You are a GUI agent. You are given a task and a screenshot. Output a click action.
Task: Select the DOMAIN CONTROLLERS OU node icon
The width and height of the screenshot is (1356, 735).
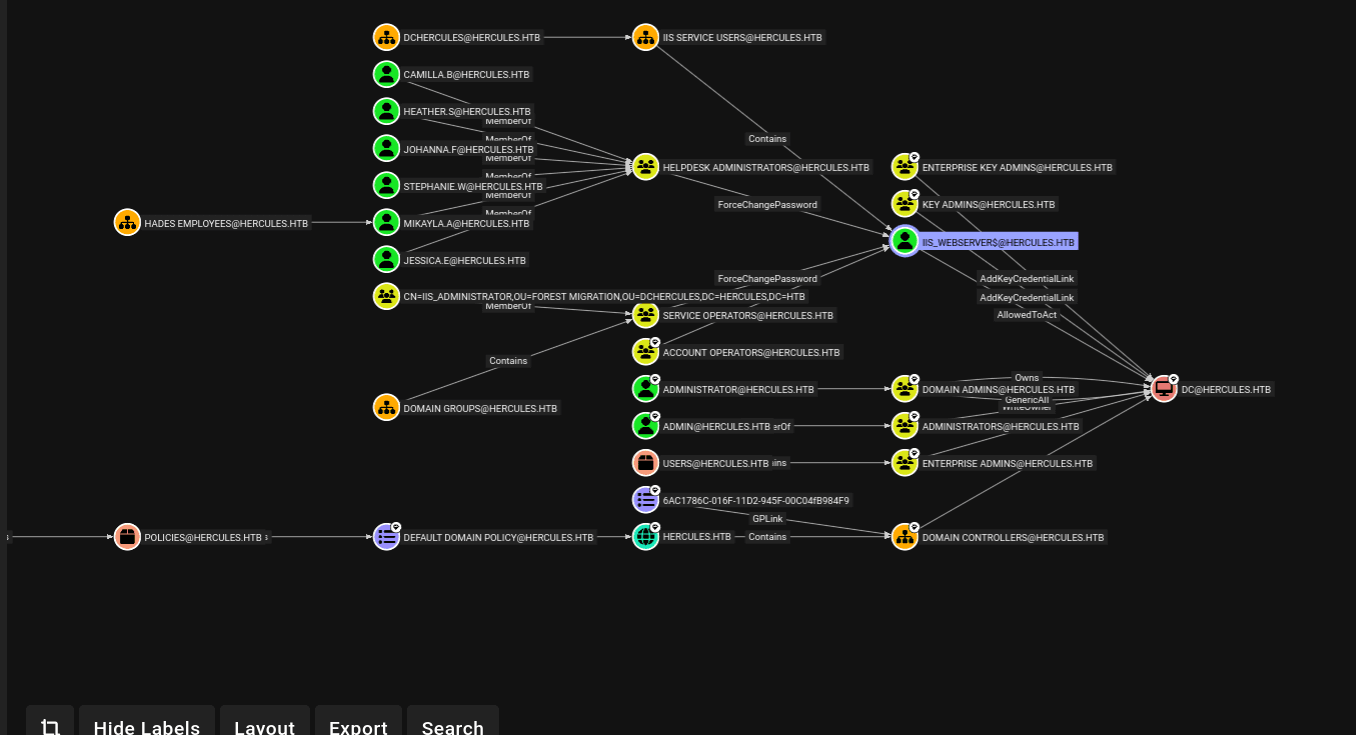[x=905, y=537]
